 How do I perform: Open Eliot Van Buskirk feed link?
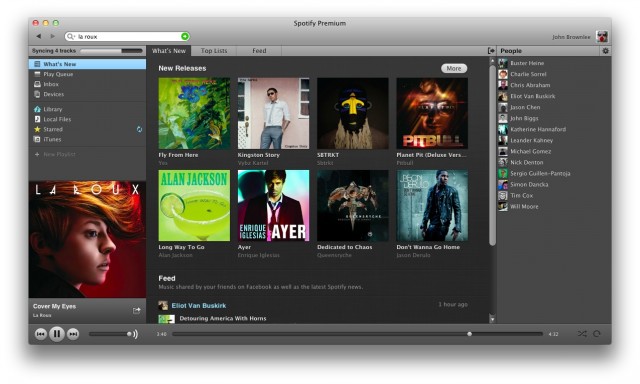coord(199,305)
